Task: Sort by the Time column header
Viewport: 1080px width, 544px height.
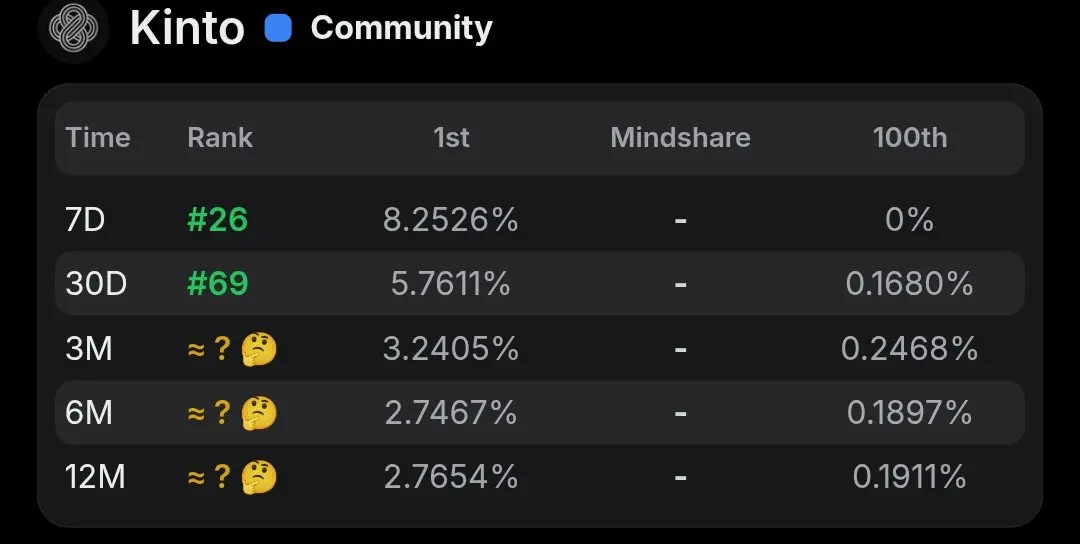Action: (x=98, y=138)
